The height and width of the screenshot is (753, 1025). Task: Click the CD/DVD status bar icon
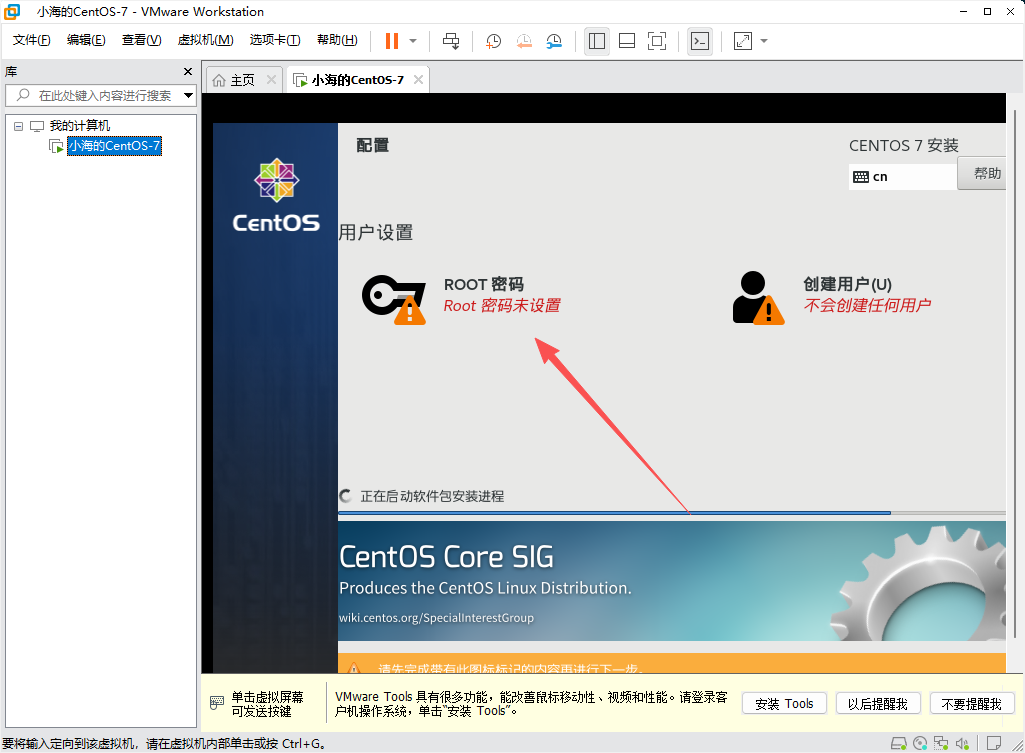[920, 743]
